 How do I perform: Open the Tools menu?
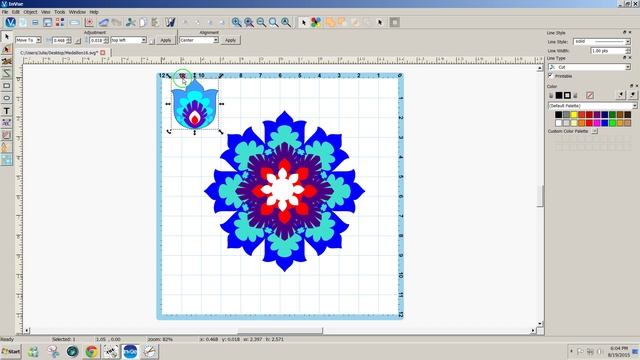[60, 12]
